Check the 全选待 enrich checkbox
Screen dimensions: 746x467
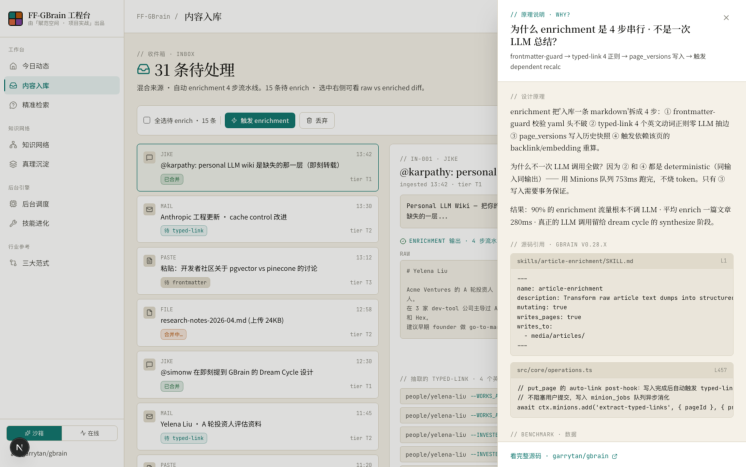(x=147, y=120)
